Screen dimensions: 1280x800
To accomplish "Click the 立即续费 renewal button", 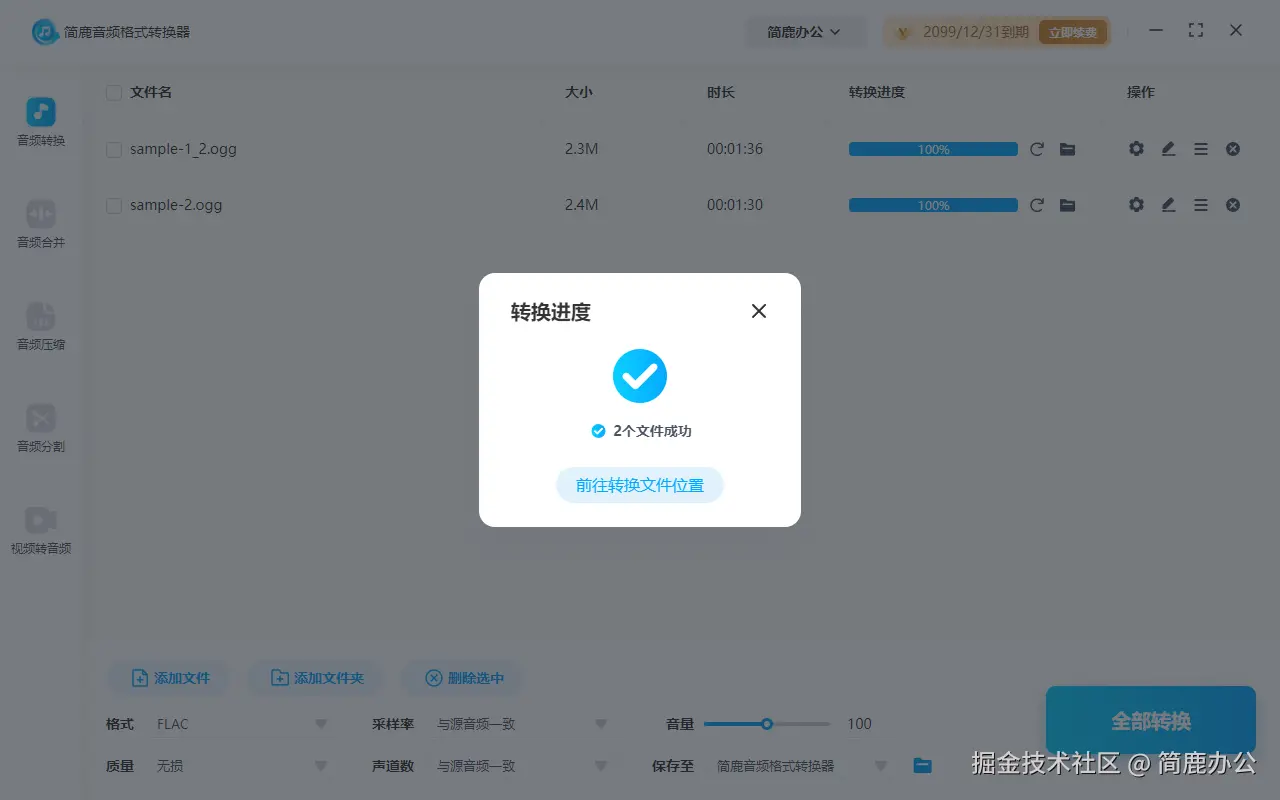I will [1073, 31].
